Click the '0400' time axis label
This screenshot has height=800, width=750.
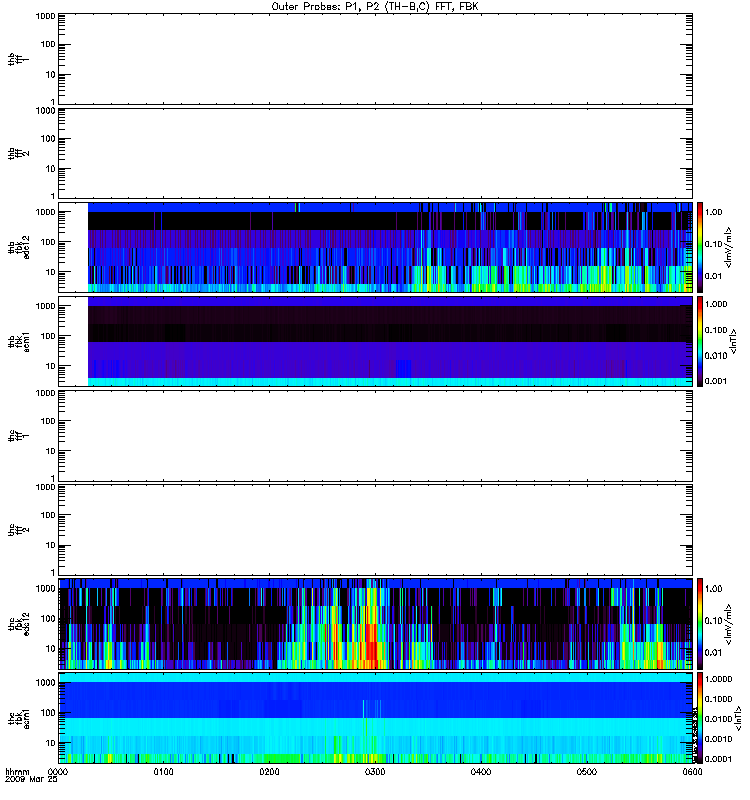pos(481,772)
